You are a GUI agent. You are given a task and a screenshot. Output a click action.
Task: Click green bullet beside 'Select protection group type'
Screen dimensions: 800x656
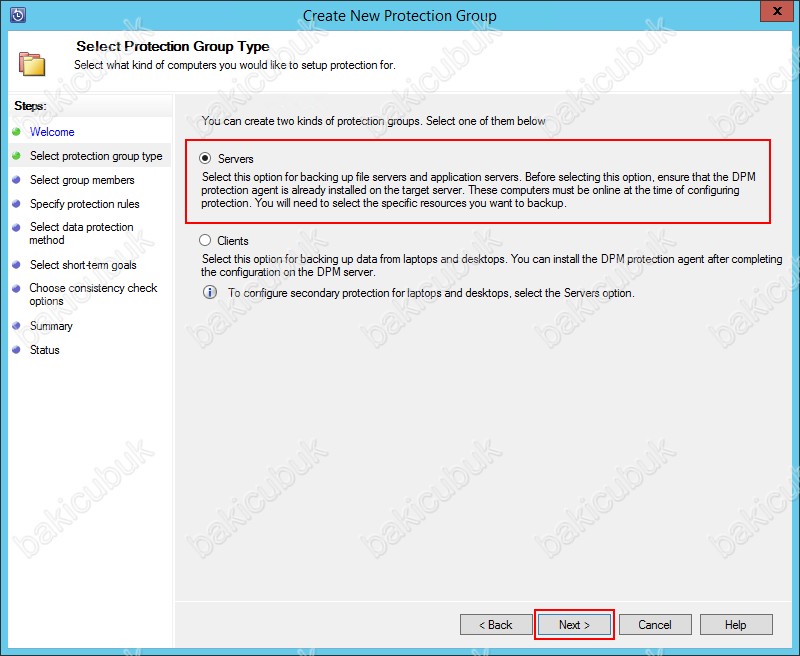[16, 156]
